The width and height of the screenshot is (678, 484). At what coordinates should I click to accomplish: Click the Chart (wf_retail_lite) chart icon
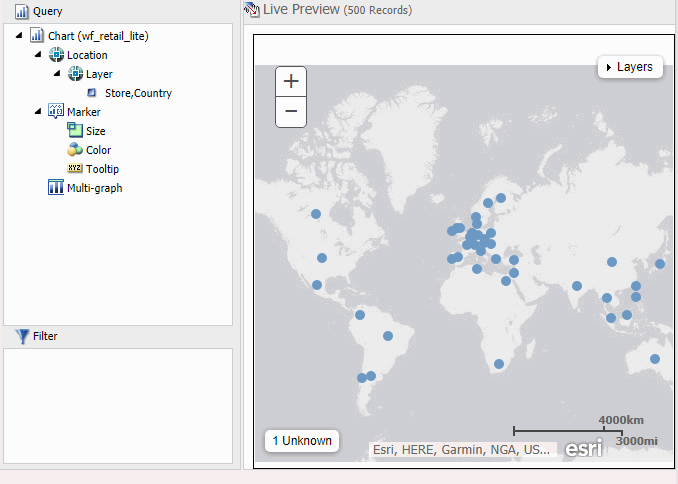37,36
